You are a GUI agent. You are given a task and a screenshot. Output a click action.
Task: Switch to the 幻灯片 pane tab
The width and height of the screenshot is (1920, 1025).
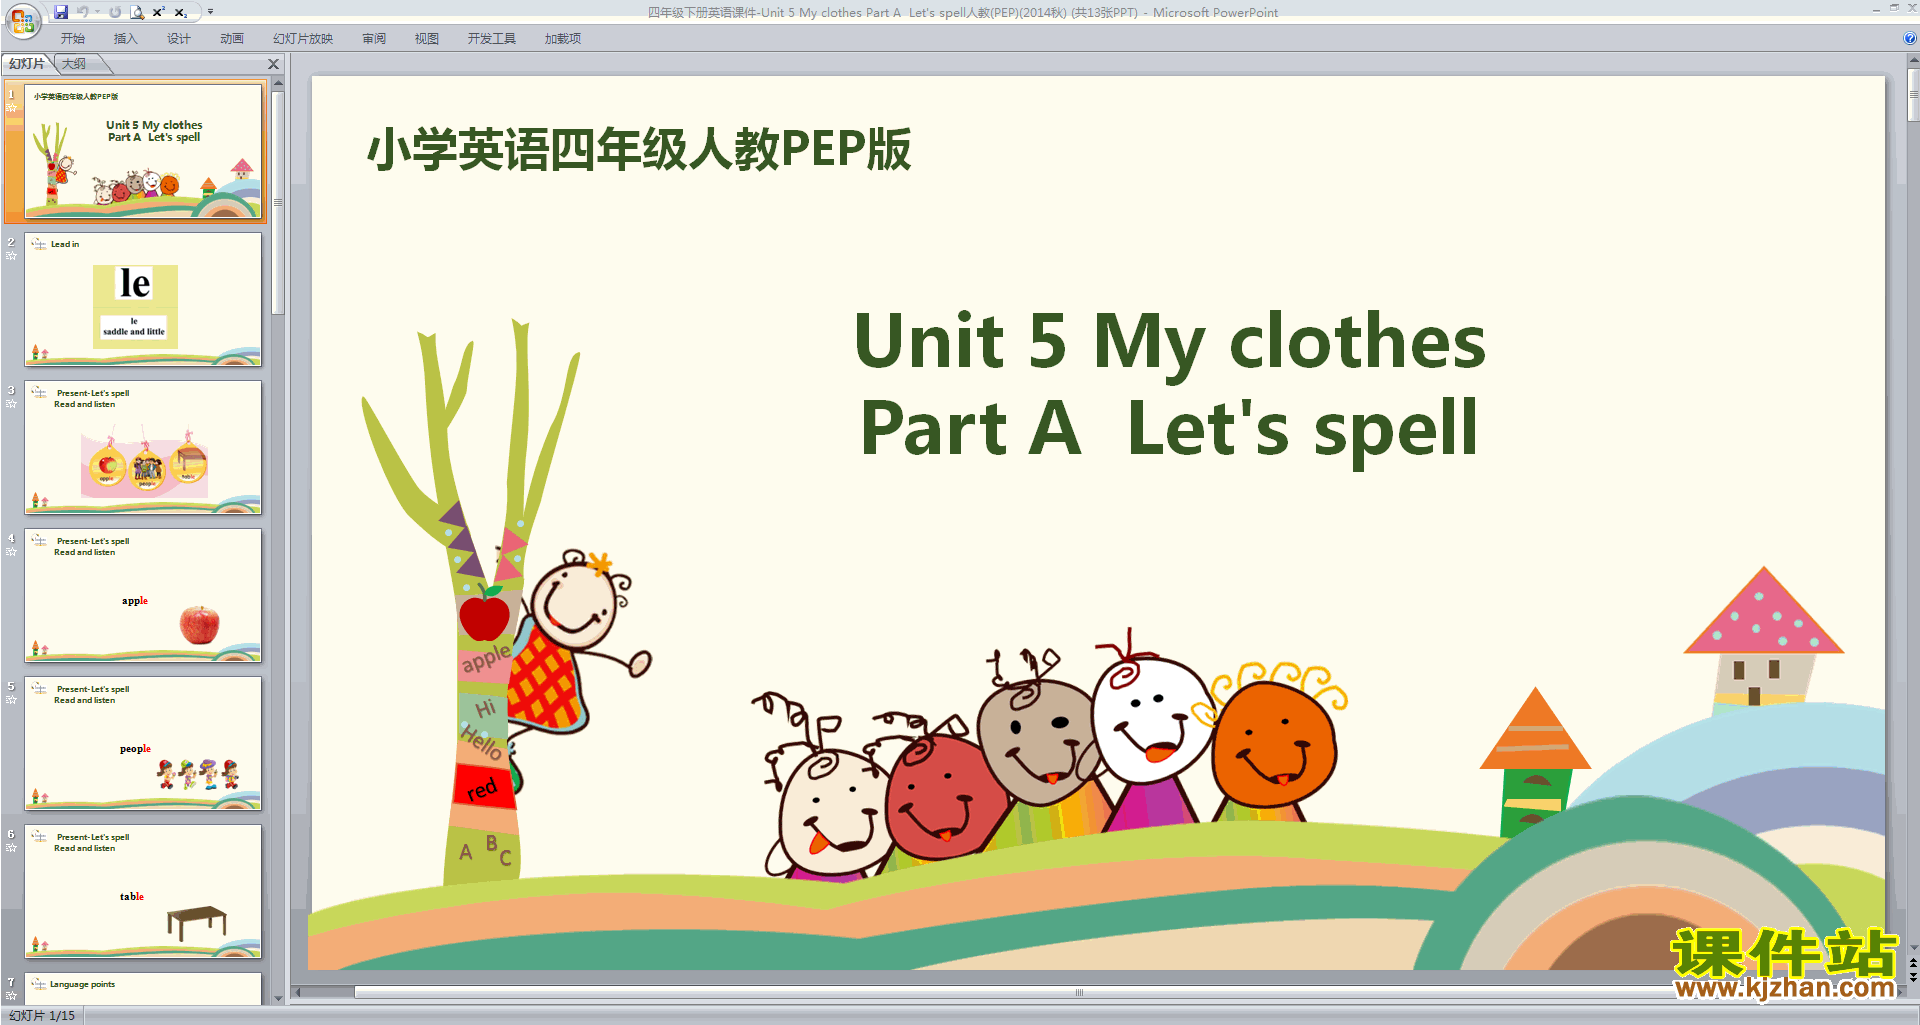(x=27, y=64)
